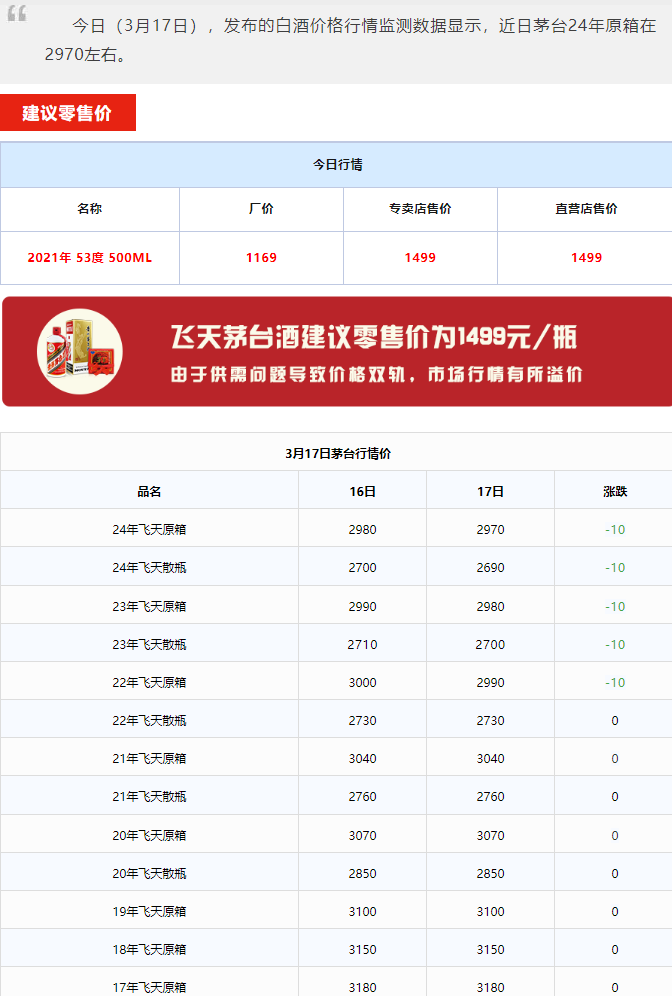672x996 pixels.
Task: Select the 1169 factory price cell
Action: coord(261,258)
